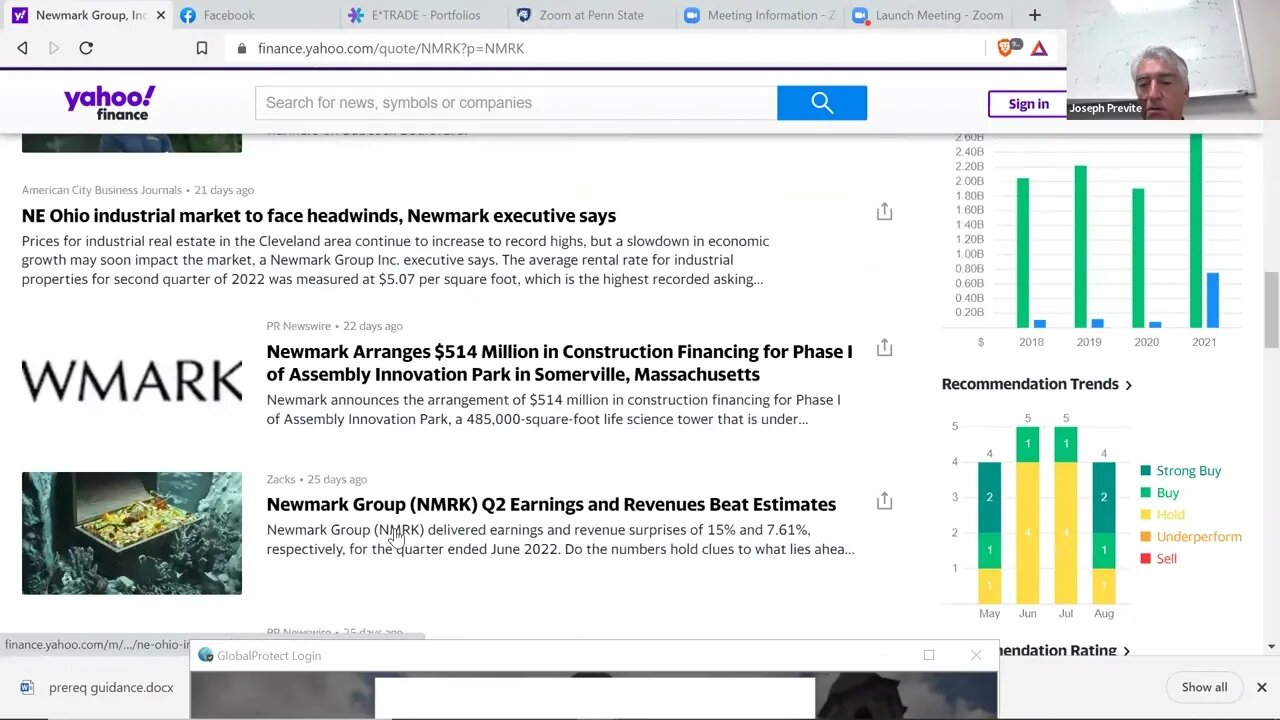Viewport: 1280px width, 720px height.
Task: Open NE Ohio industrial market headline
Action: [319, 215]
